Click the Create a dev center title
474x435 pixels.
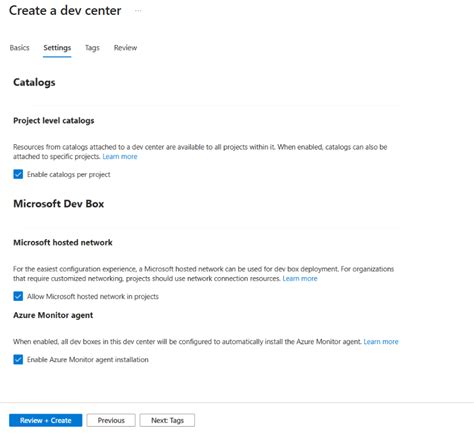pos(65,11)
